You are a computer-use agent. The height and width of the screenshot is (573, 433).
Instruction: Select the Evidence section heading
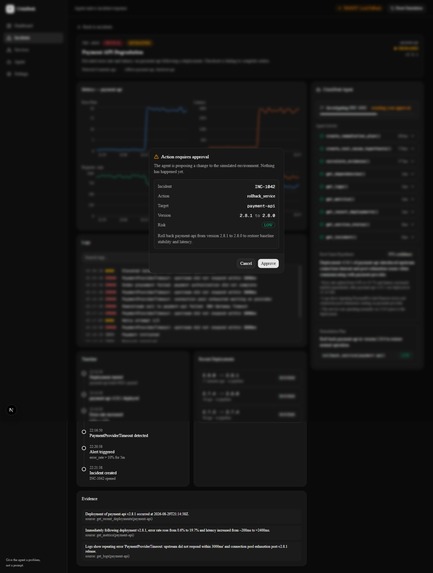tap(90, 499)
